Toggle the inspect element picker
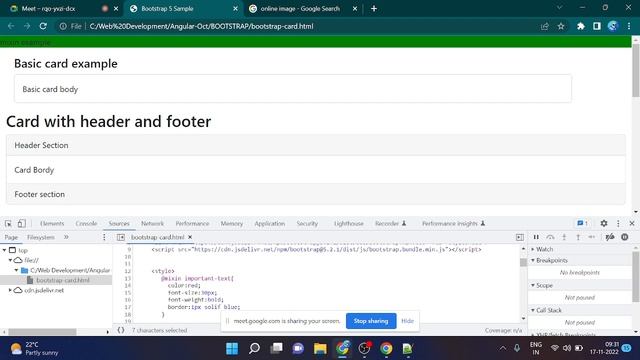Viewport: 640px width, 360px height. (x=8, y=224)
